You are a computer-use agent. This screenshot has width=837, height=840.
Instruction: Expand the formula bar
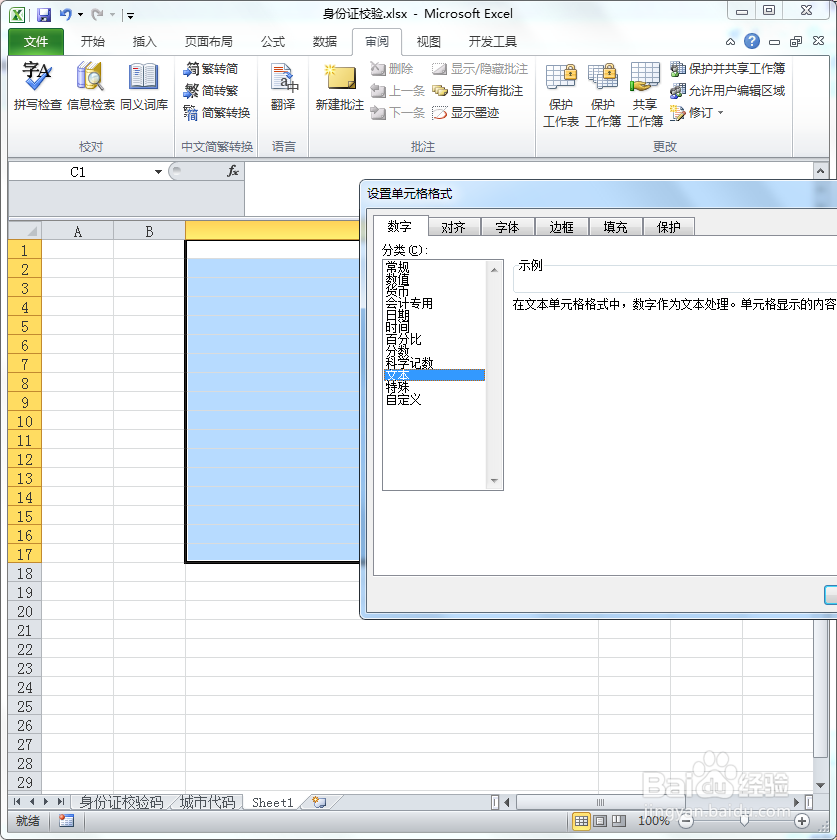(820, 171)
